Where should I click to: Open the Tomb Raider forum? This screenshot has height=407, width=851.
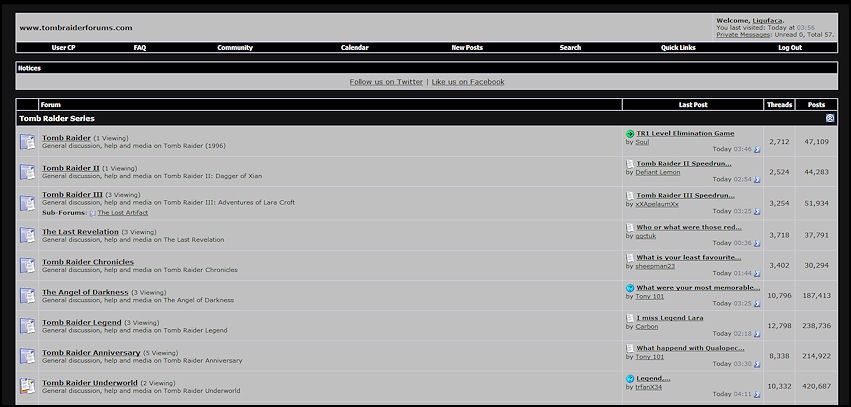click(66, 138)
